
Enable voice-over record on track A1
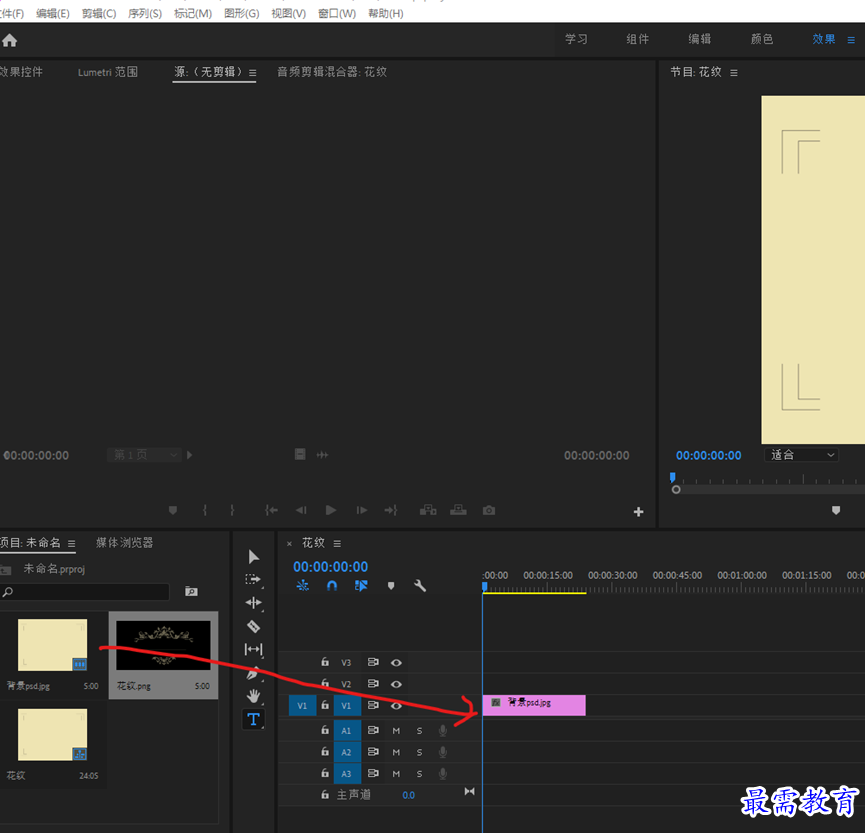(x=442, y=730)
